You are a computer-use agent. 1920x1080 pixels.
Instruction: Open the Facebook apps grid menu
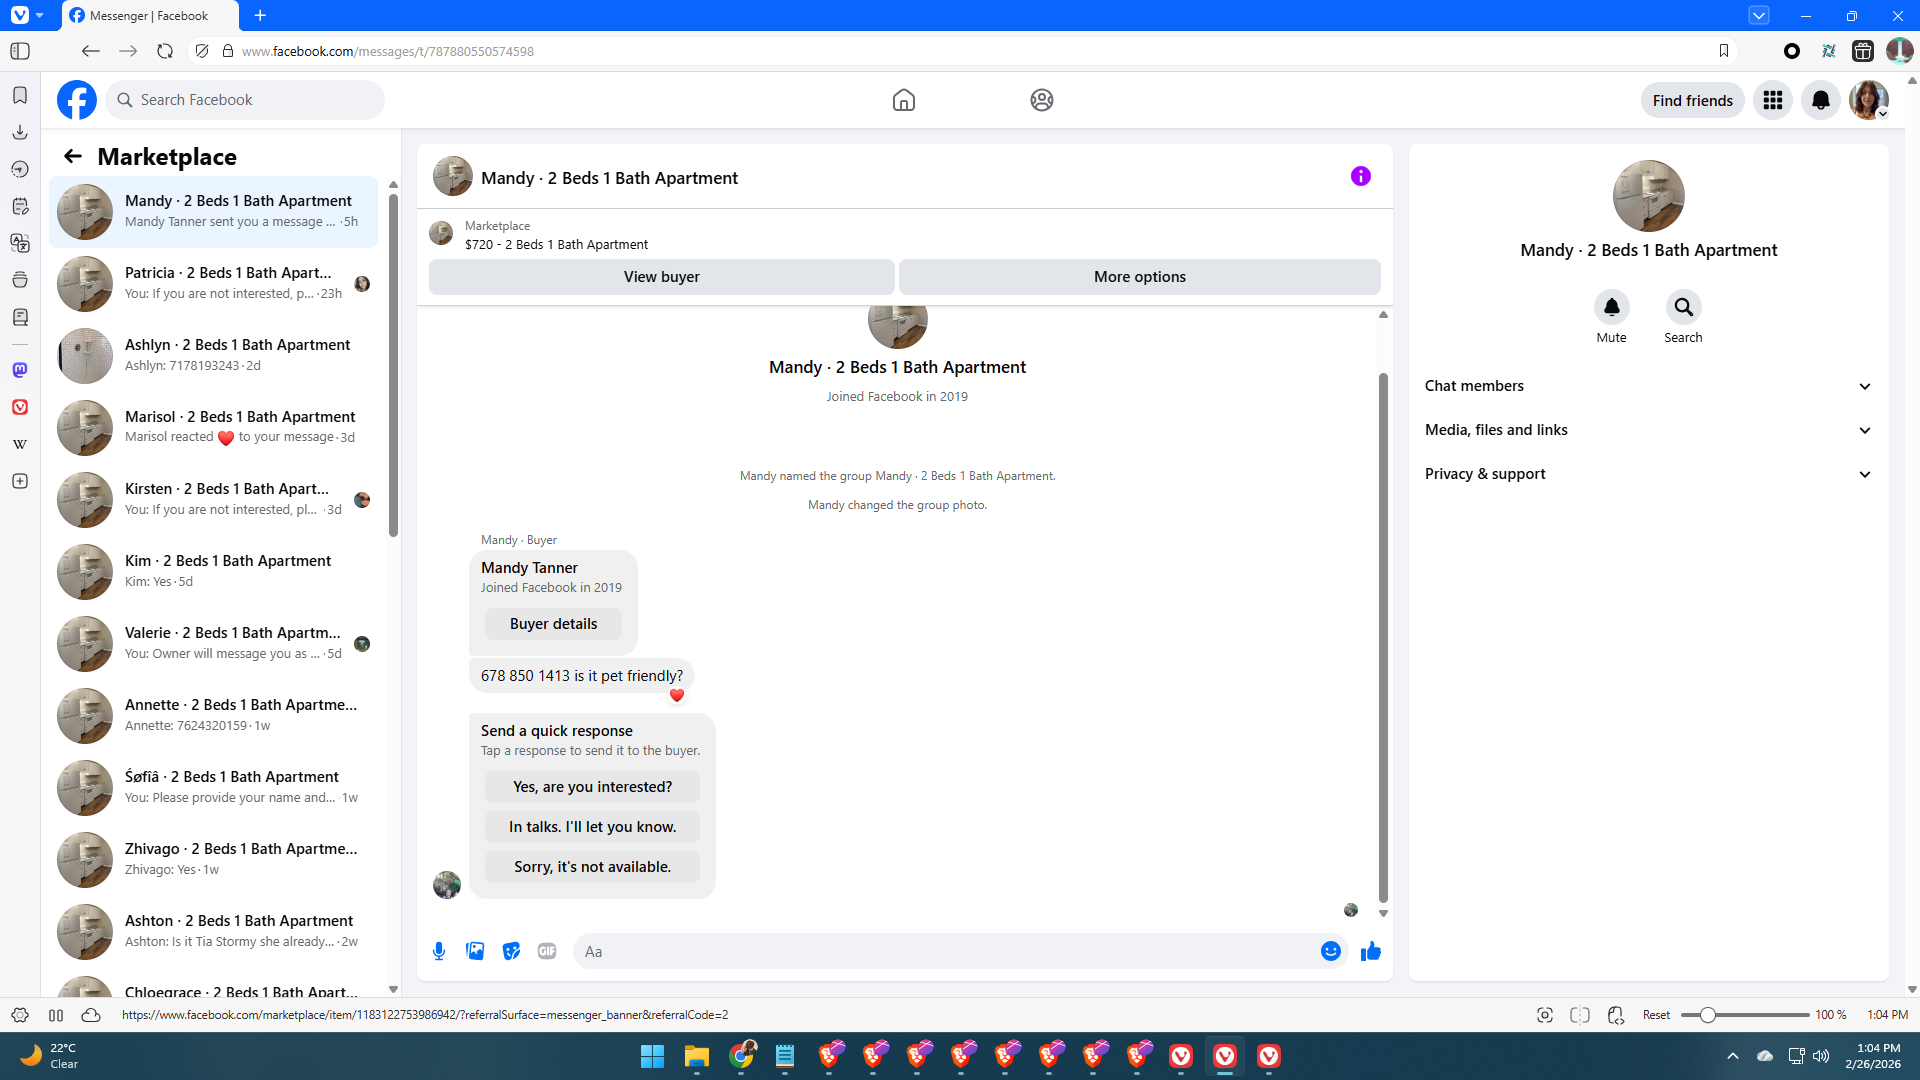click(x=1772, y=100)
